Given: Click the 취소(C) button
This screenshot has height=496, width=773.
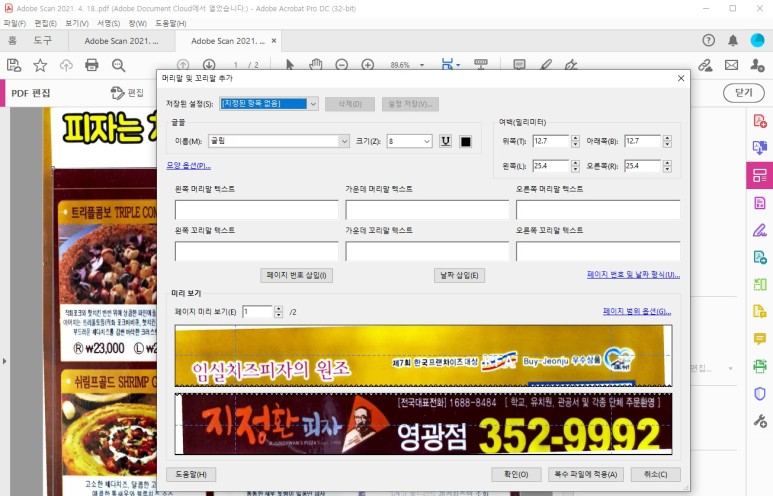Looking at the screenshot, I should click(x=656, y=474).
